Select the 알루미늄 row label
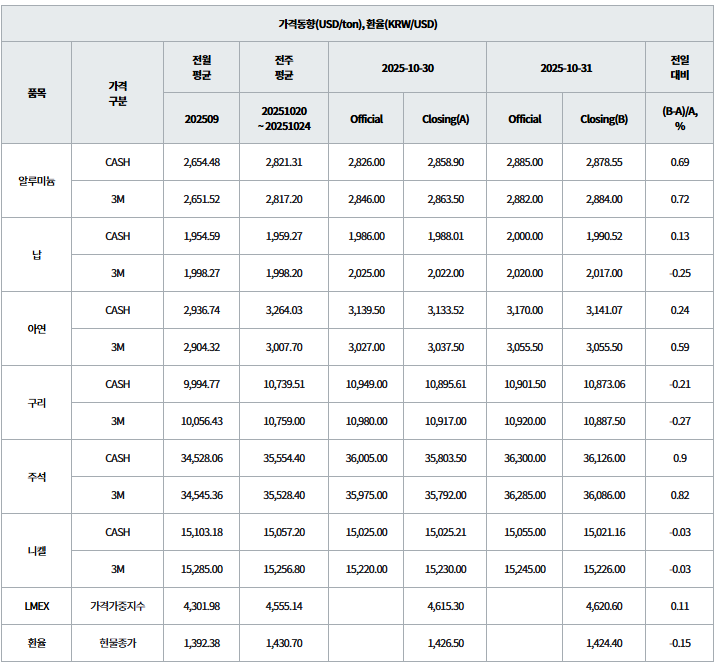 tap(37, 181)
